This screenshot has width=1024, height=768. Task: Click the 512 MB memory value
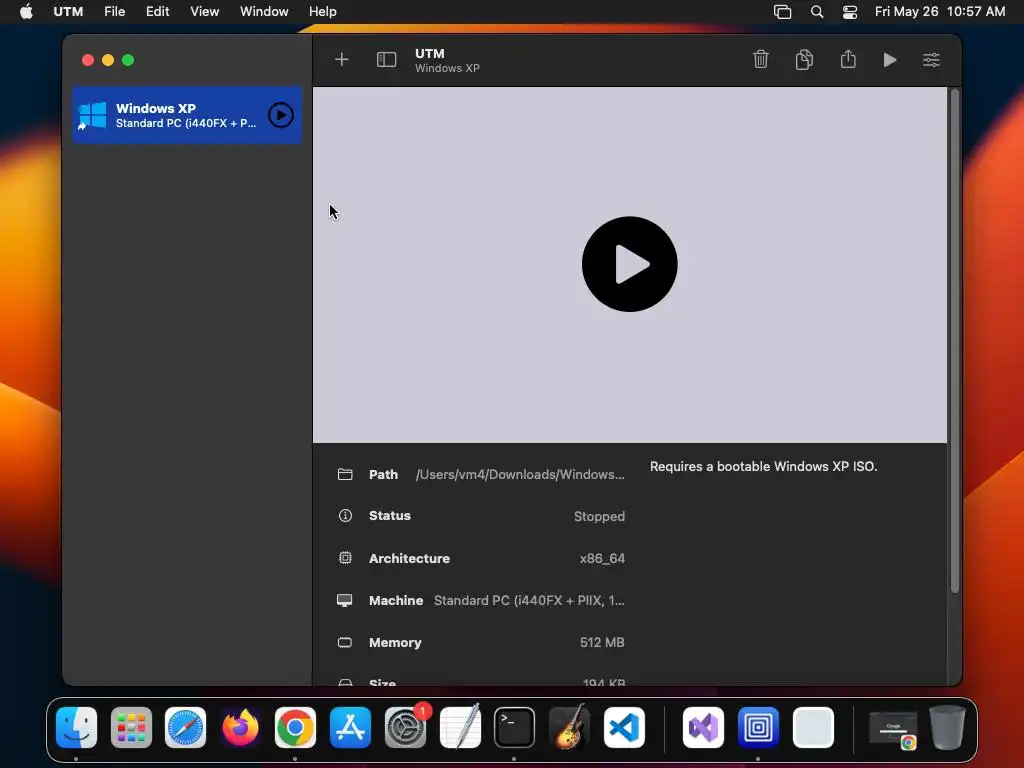[602, 643]
